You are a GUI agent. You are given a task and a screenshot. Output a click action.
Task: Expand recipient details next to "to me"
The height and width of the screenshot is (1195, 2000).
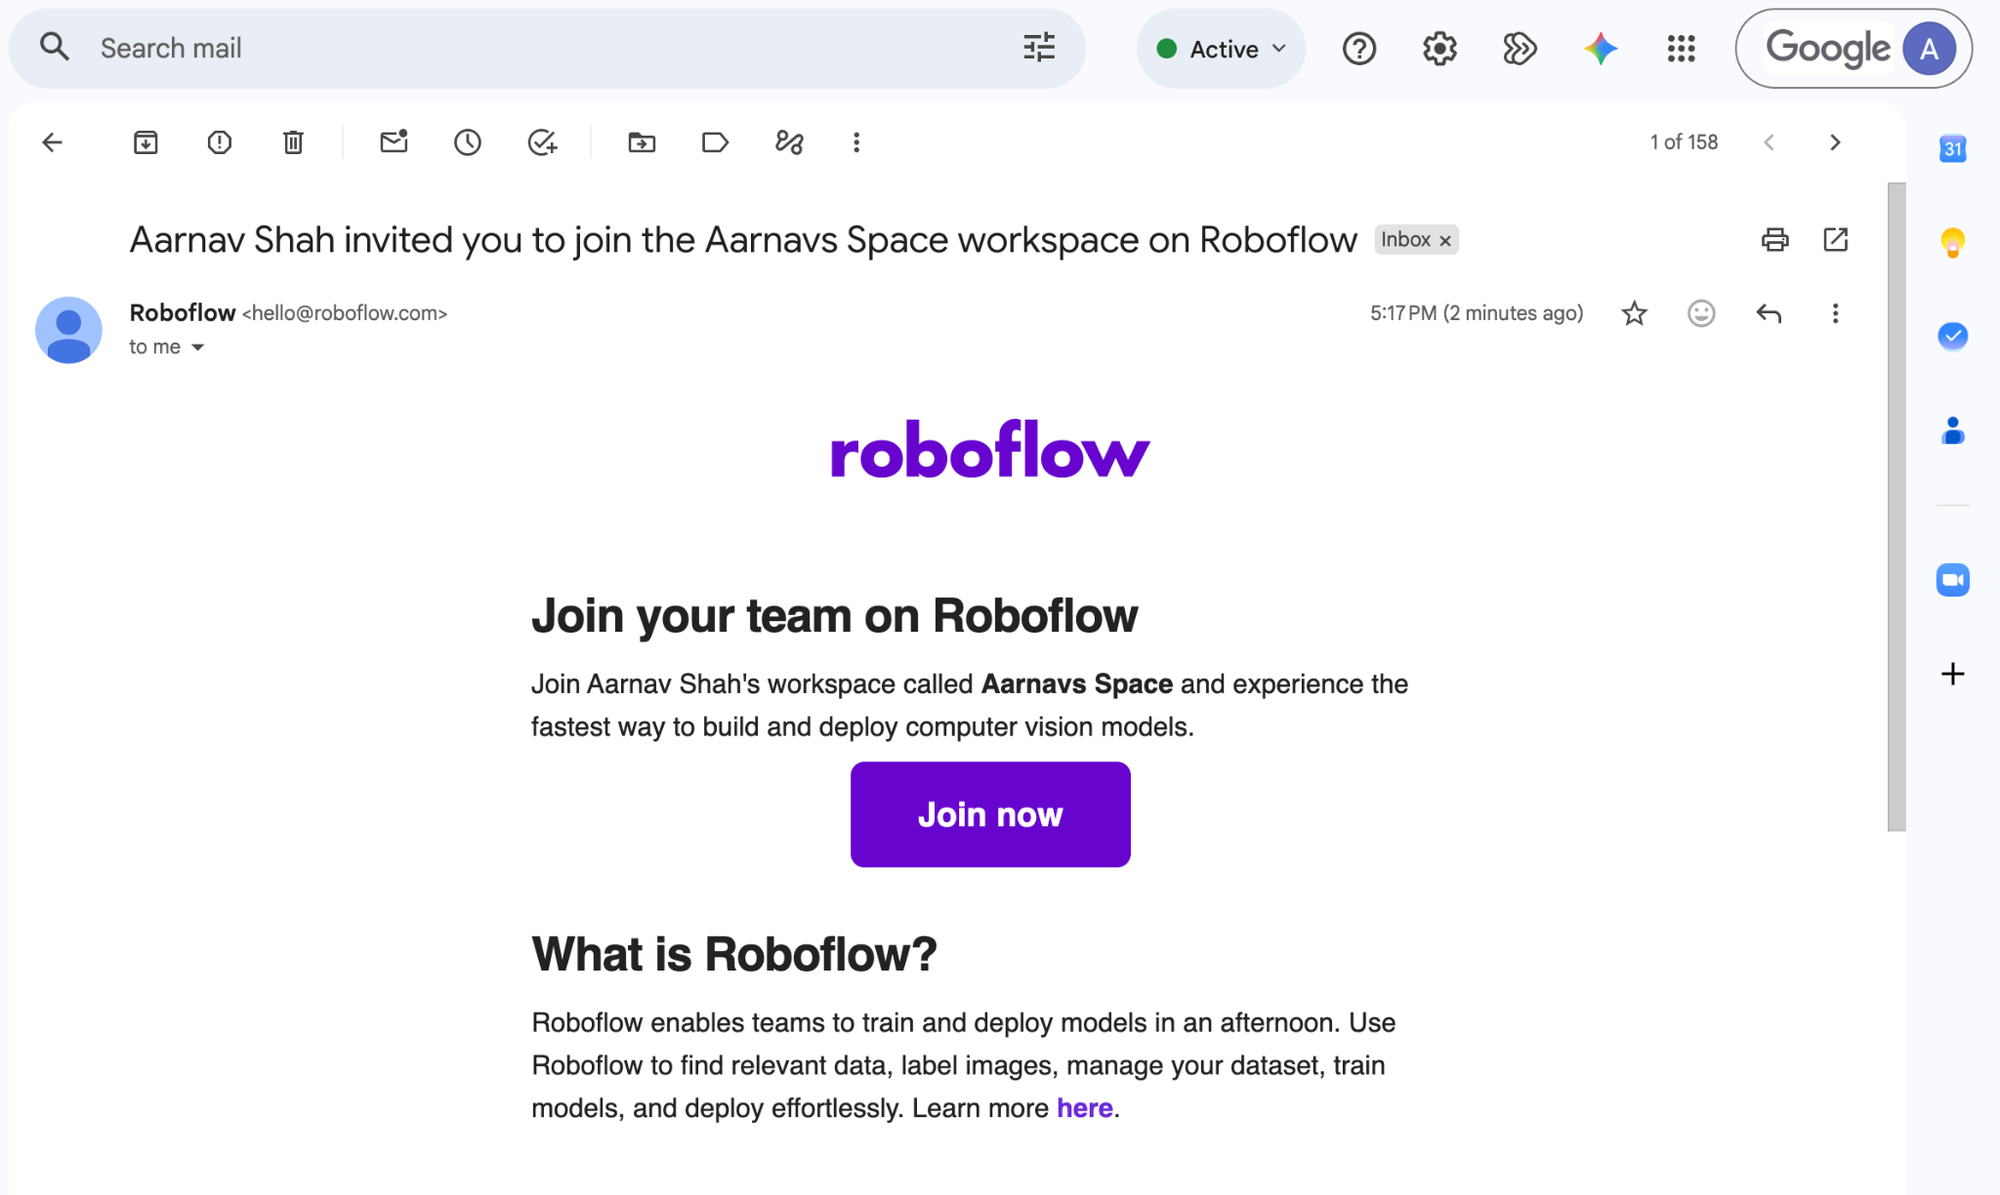[198, 347]
